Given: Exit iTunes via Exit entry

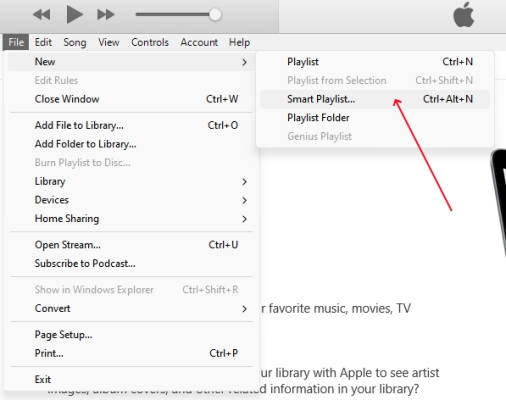Looking at the screenshot, I should click(x=131, y=379).
